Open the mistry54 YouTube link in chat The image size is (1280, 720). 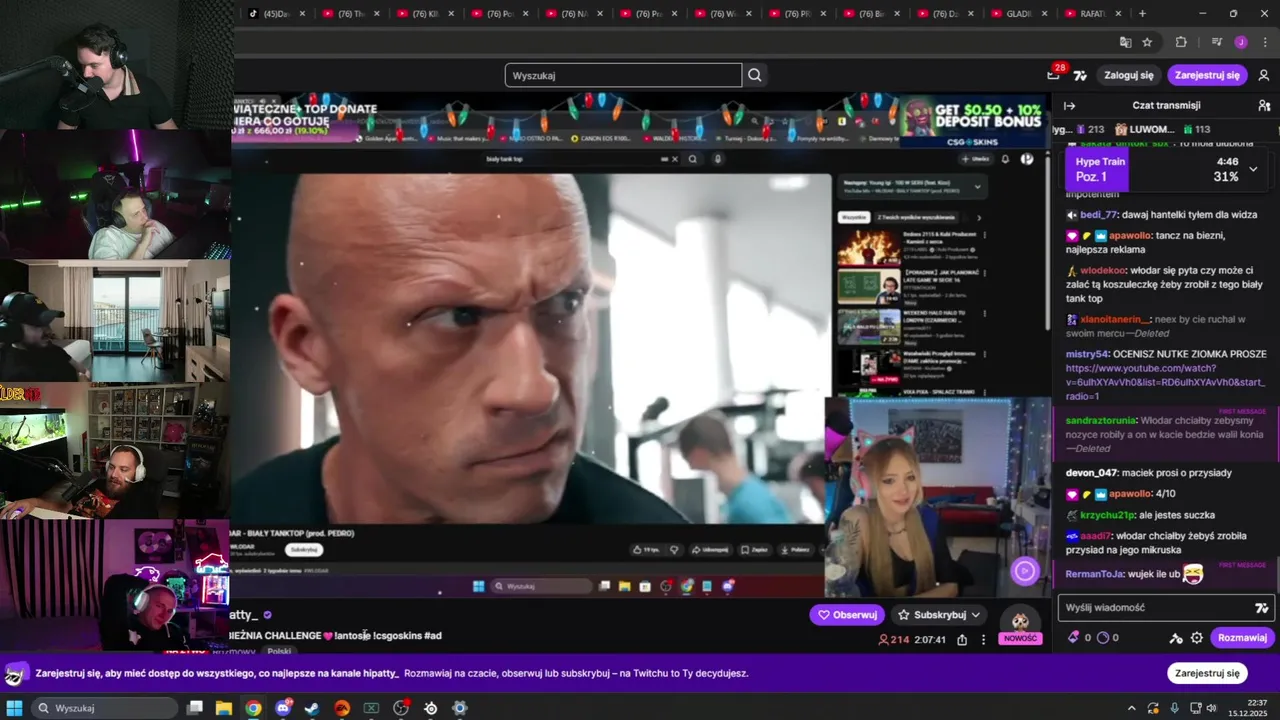coord(1165,382)
